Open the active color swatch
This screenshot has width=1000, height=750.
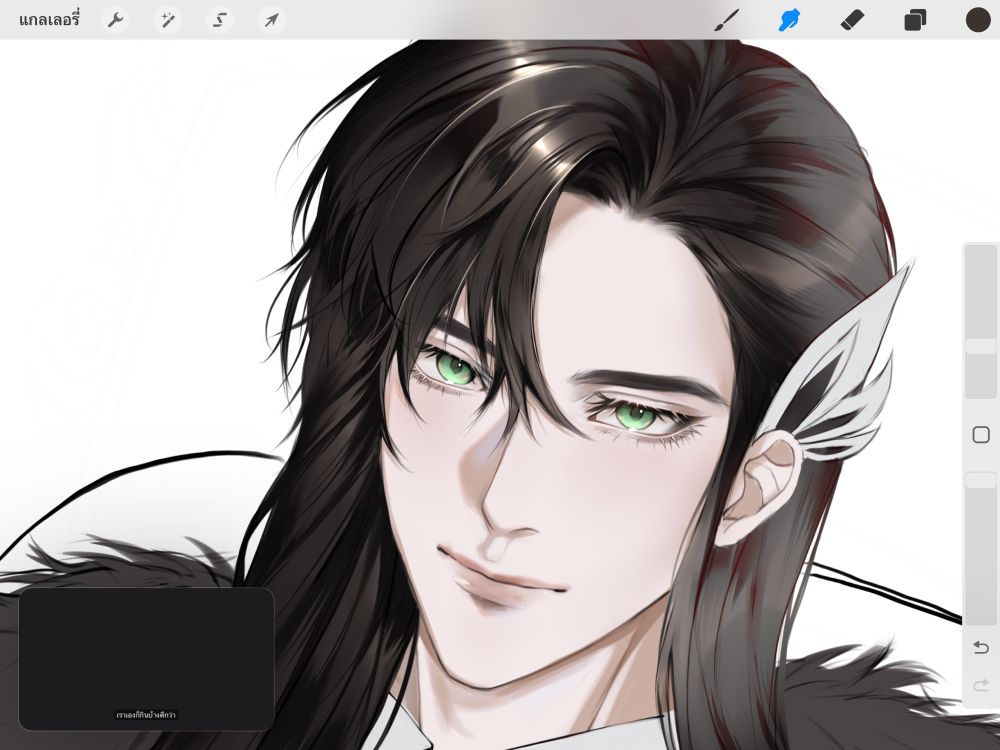click(978, 20)
